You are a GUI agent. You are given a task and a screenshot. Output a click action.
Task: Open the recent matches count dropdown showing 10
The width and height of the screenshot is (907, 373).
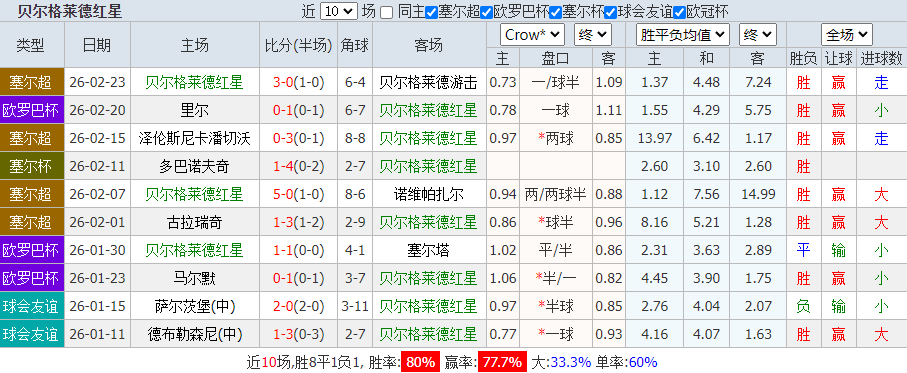pos(339,11)
